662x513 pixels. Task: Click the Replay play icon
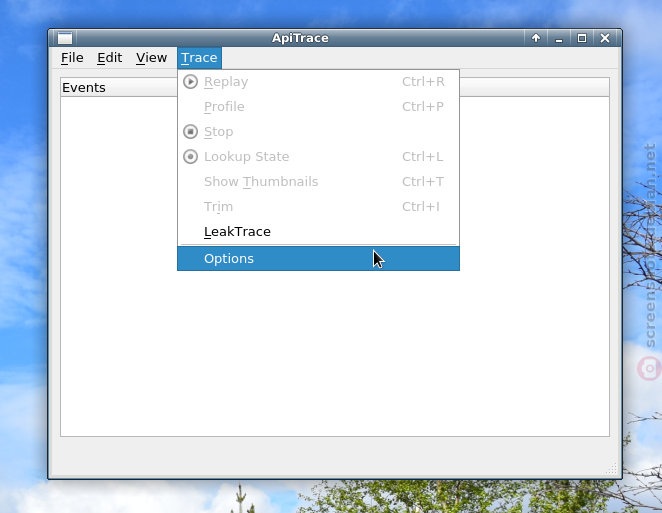pyautogui.click(x=190, y=81)
